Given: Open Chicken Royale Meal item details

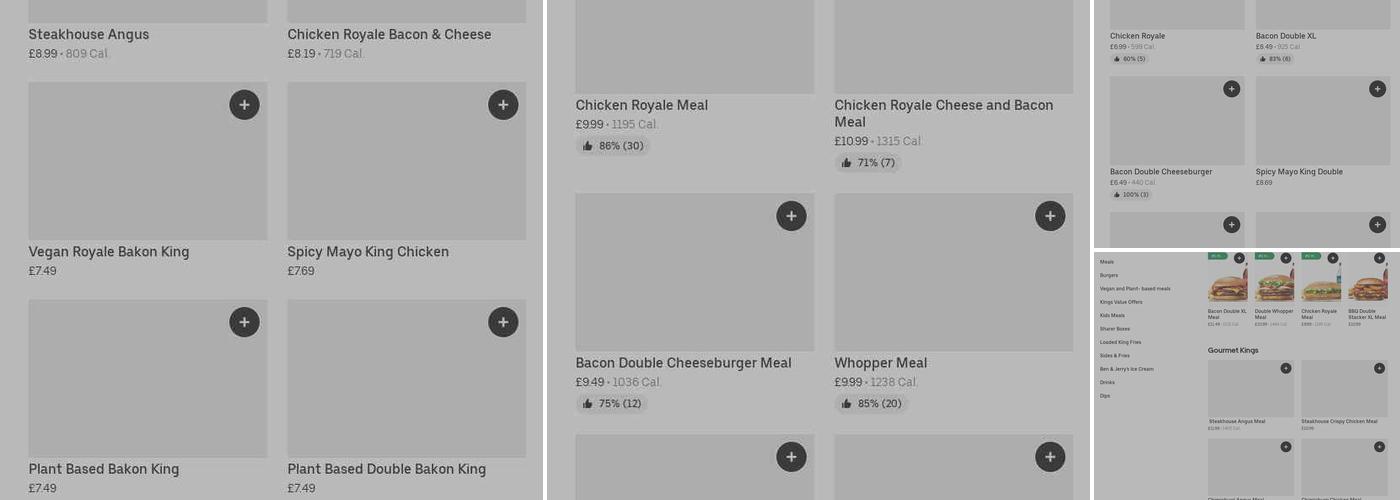Looking at the screenshot, I should click(x=641, y=105).
